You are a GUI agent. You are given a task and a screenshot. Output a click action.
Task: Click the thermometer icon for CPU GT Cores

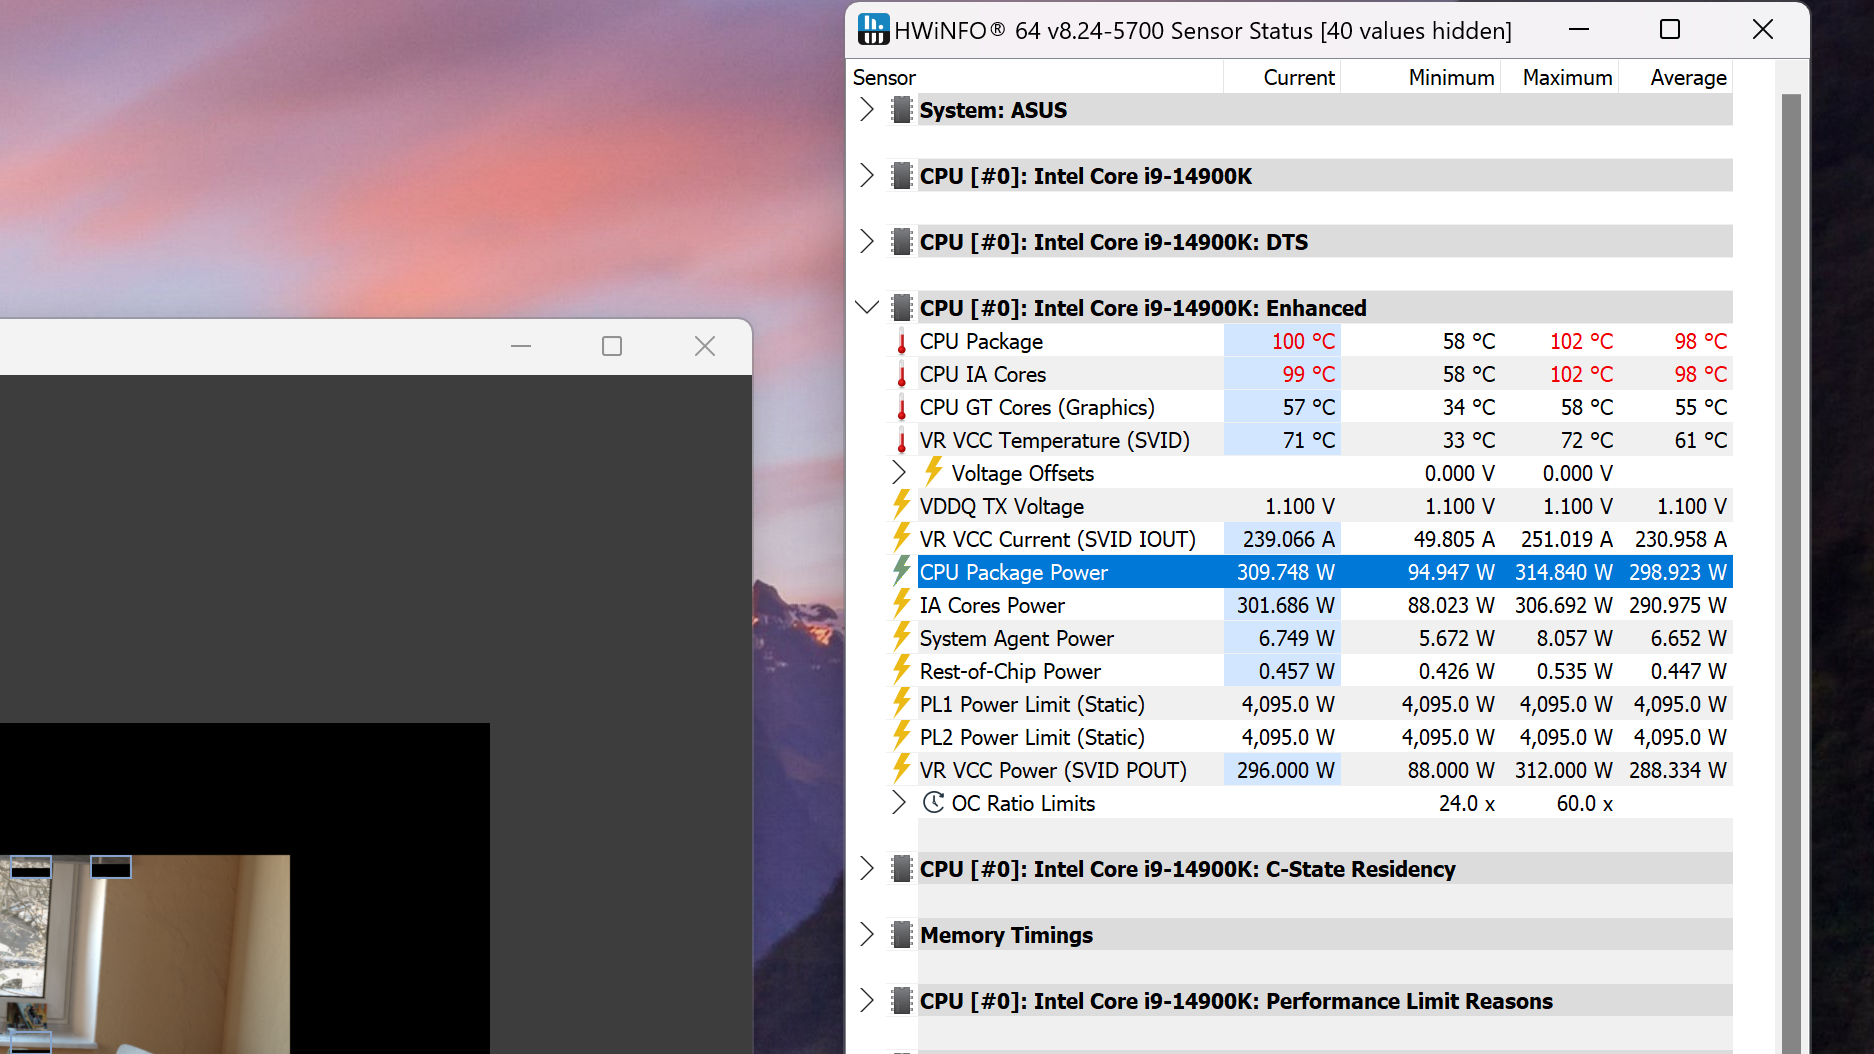coord(902,407)
